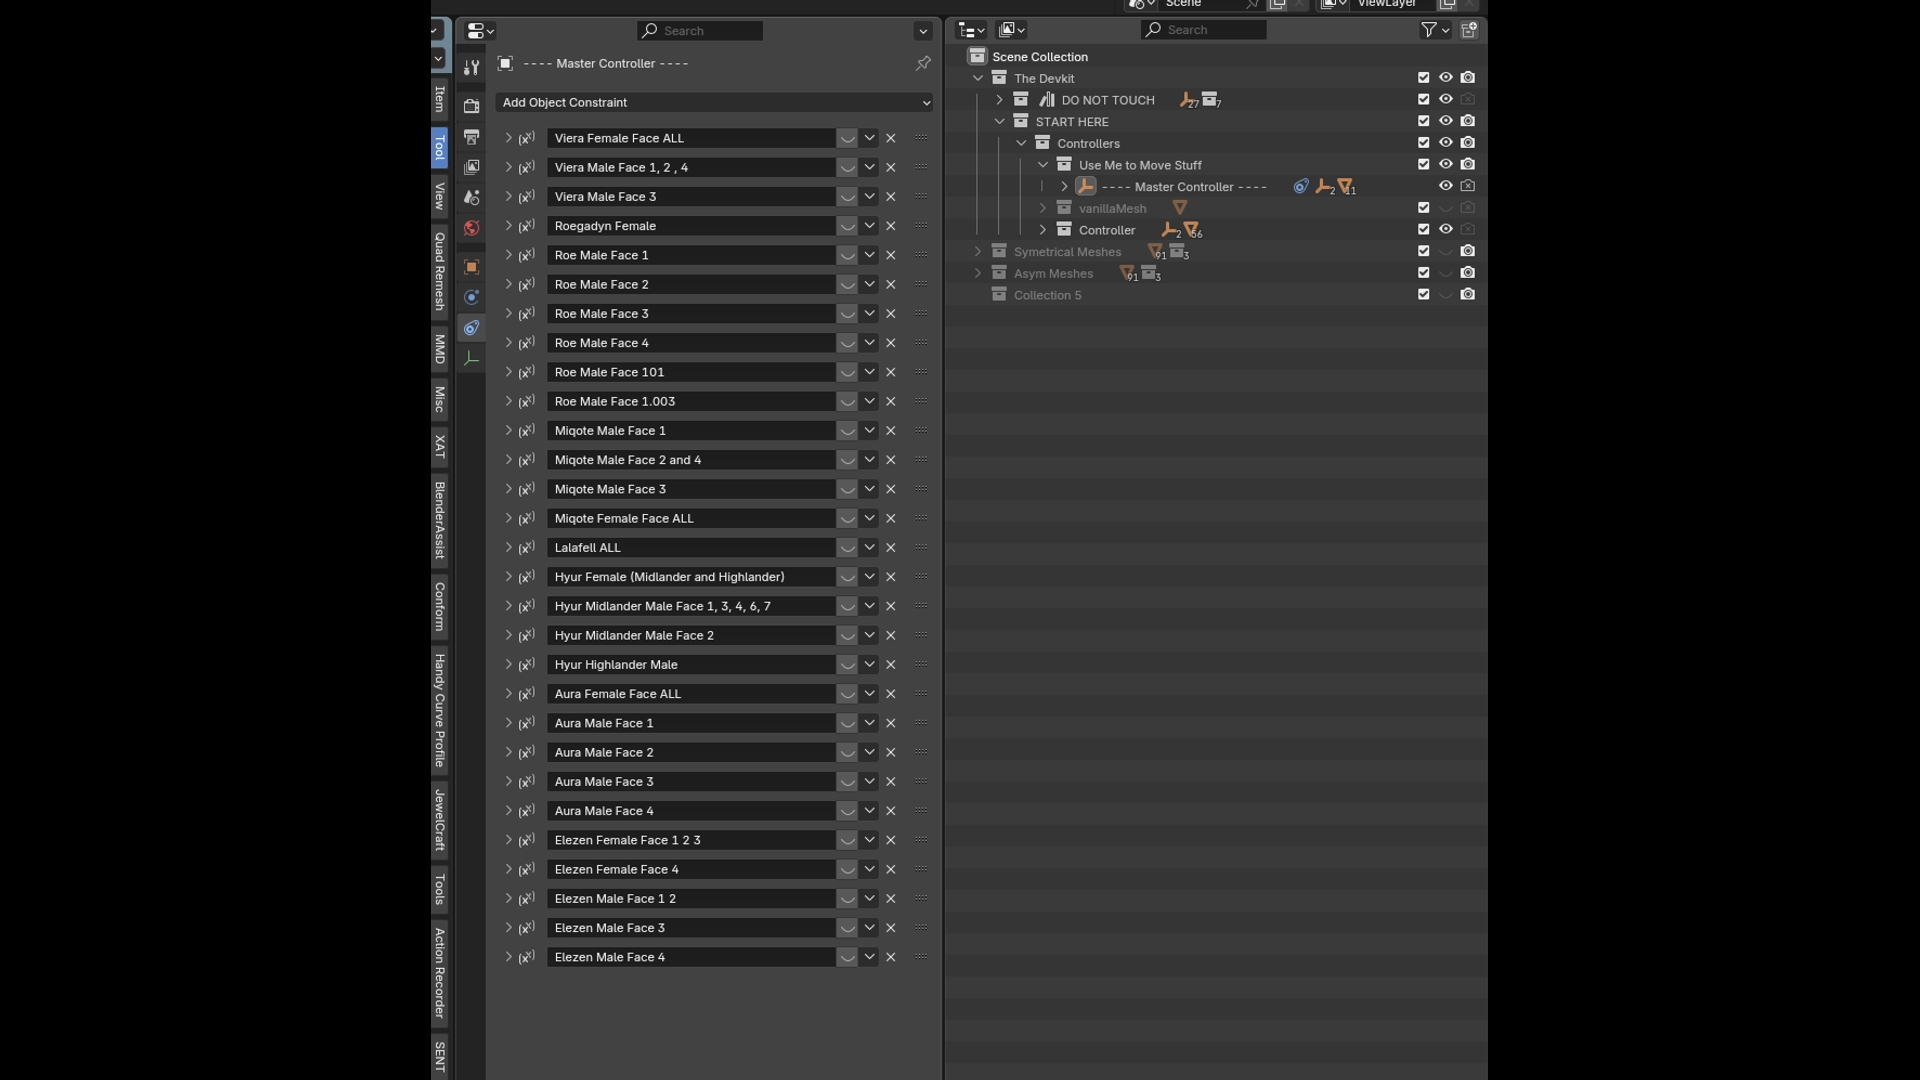Remove the Elezen Male Face 4 constraint
This screenshot has height=1080, width=1920.
[891, 957]
